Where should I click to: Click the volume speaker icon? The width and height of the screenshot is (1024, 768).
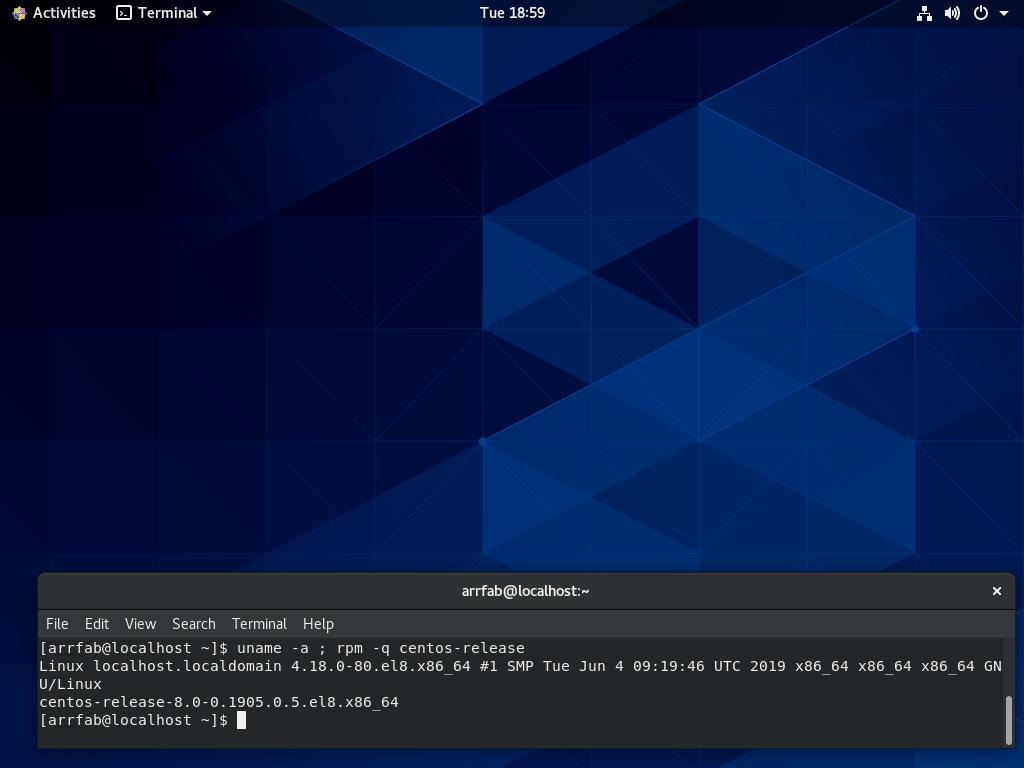click(952, 13)
